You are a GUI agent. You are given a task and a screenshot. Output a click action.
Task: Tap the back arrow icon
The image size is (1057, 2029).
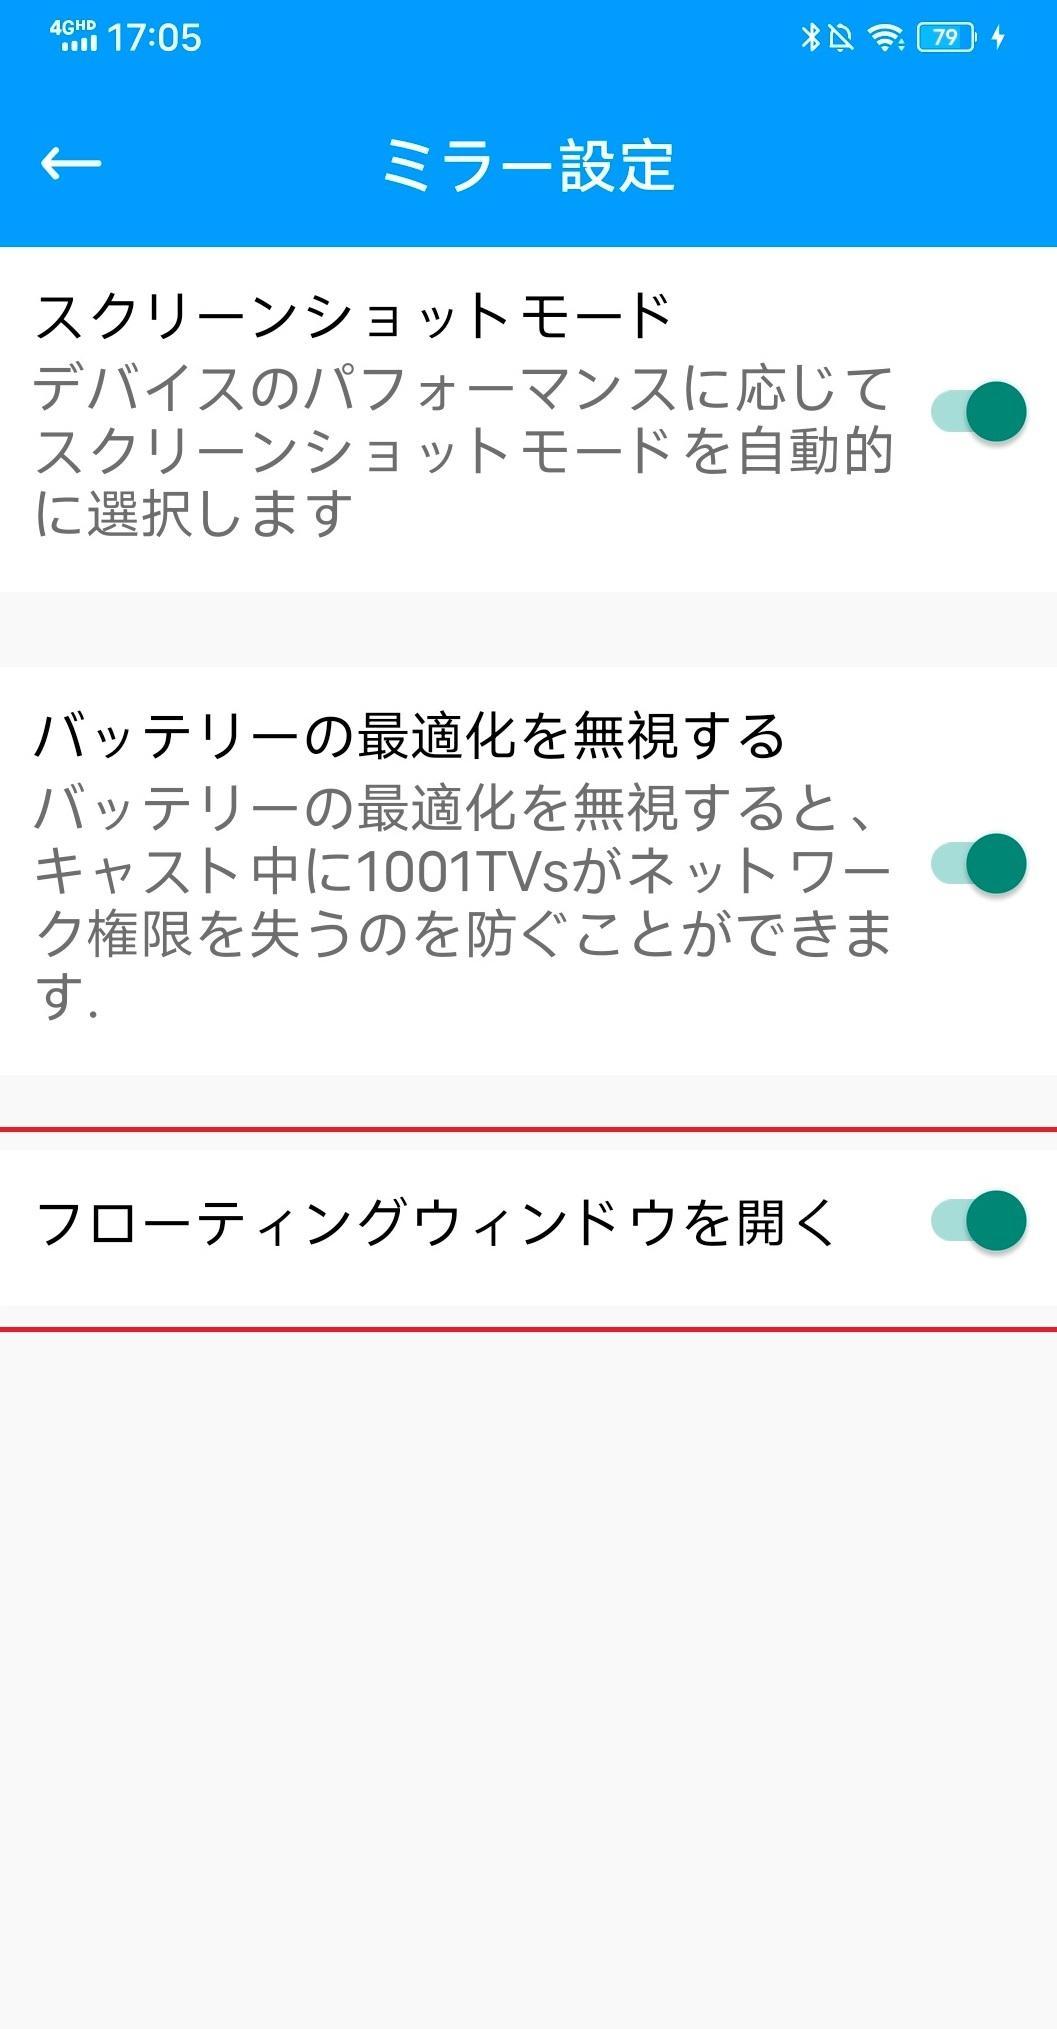pyautogui.click(x=70, y=163)
